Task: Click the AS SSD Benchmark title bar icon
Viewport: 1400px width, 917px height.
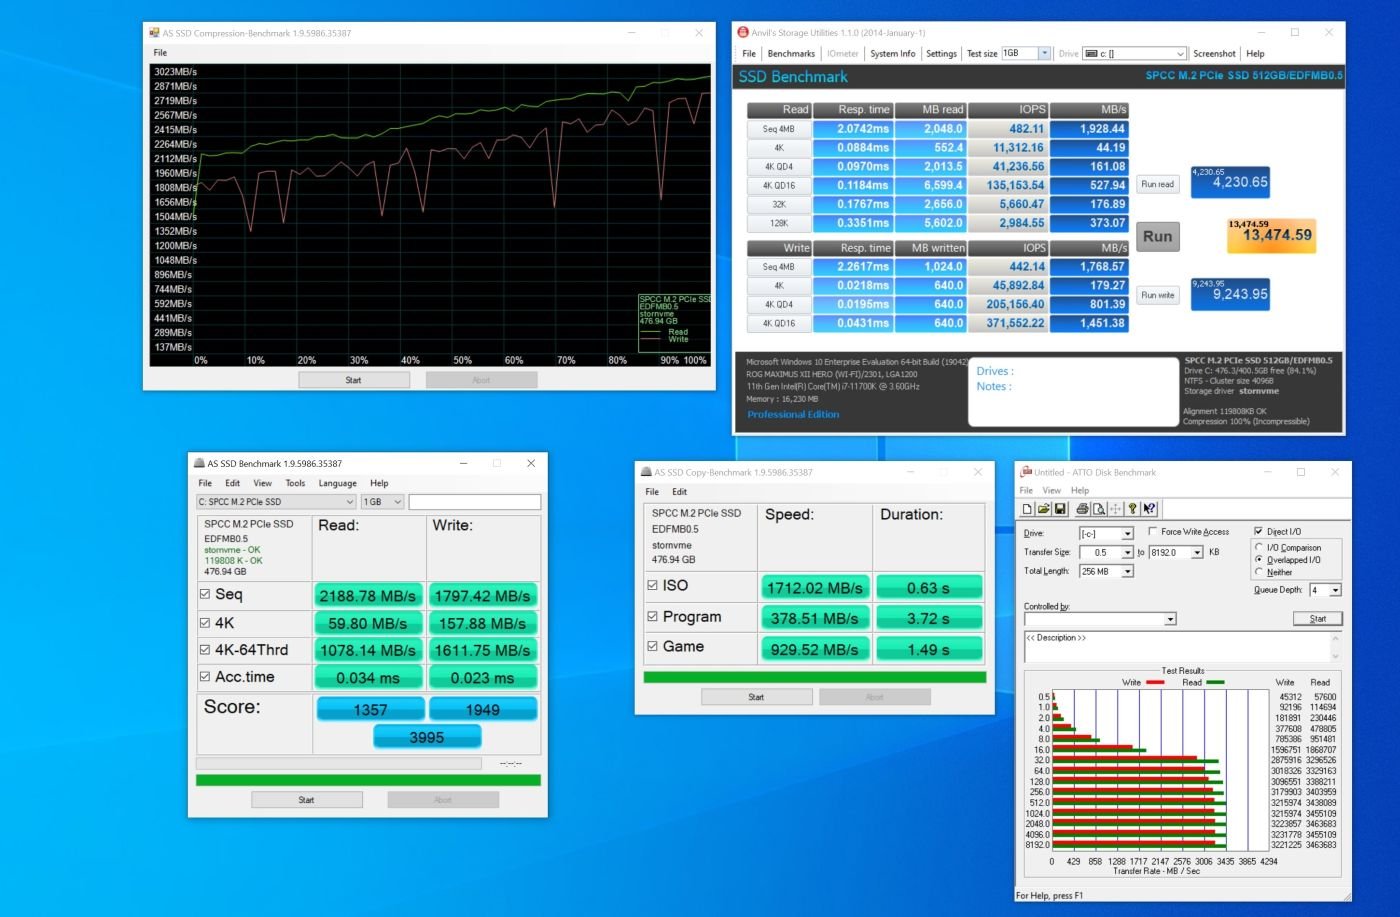Action: coord(200,463)
